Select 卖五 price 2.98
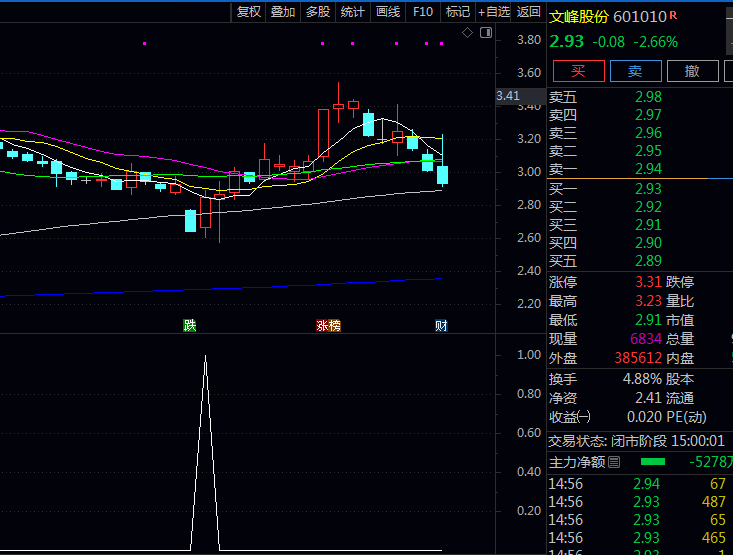The width and height of the screenshot is (733, 555). [648, 97]
